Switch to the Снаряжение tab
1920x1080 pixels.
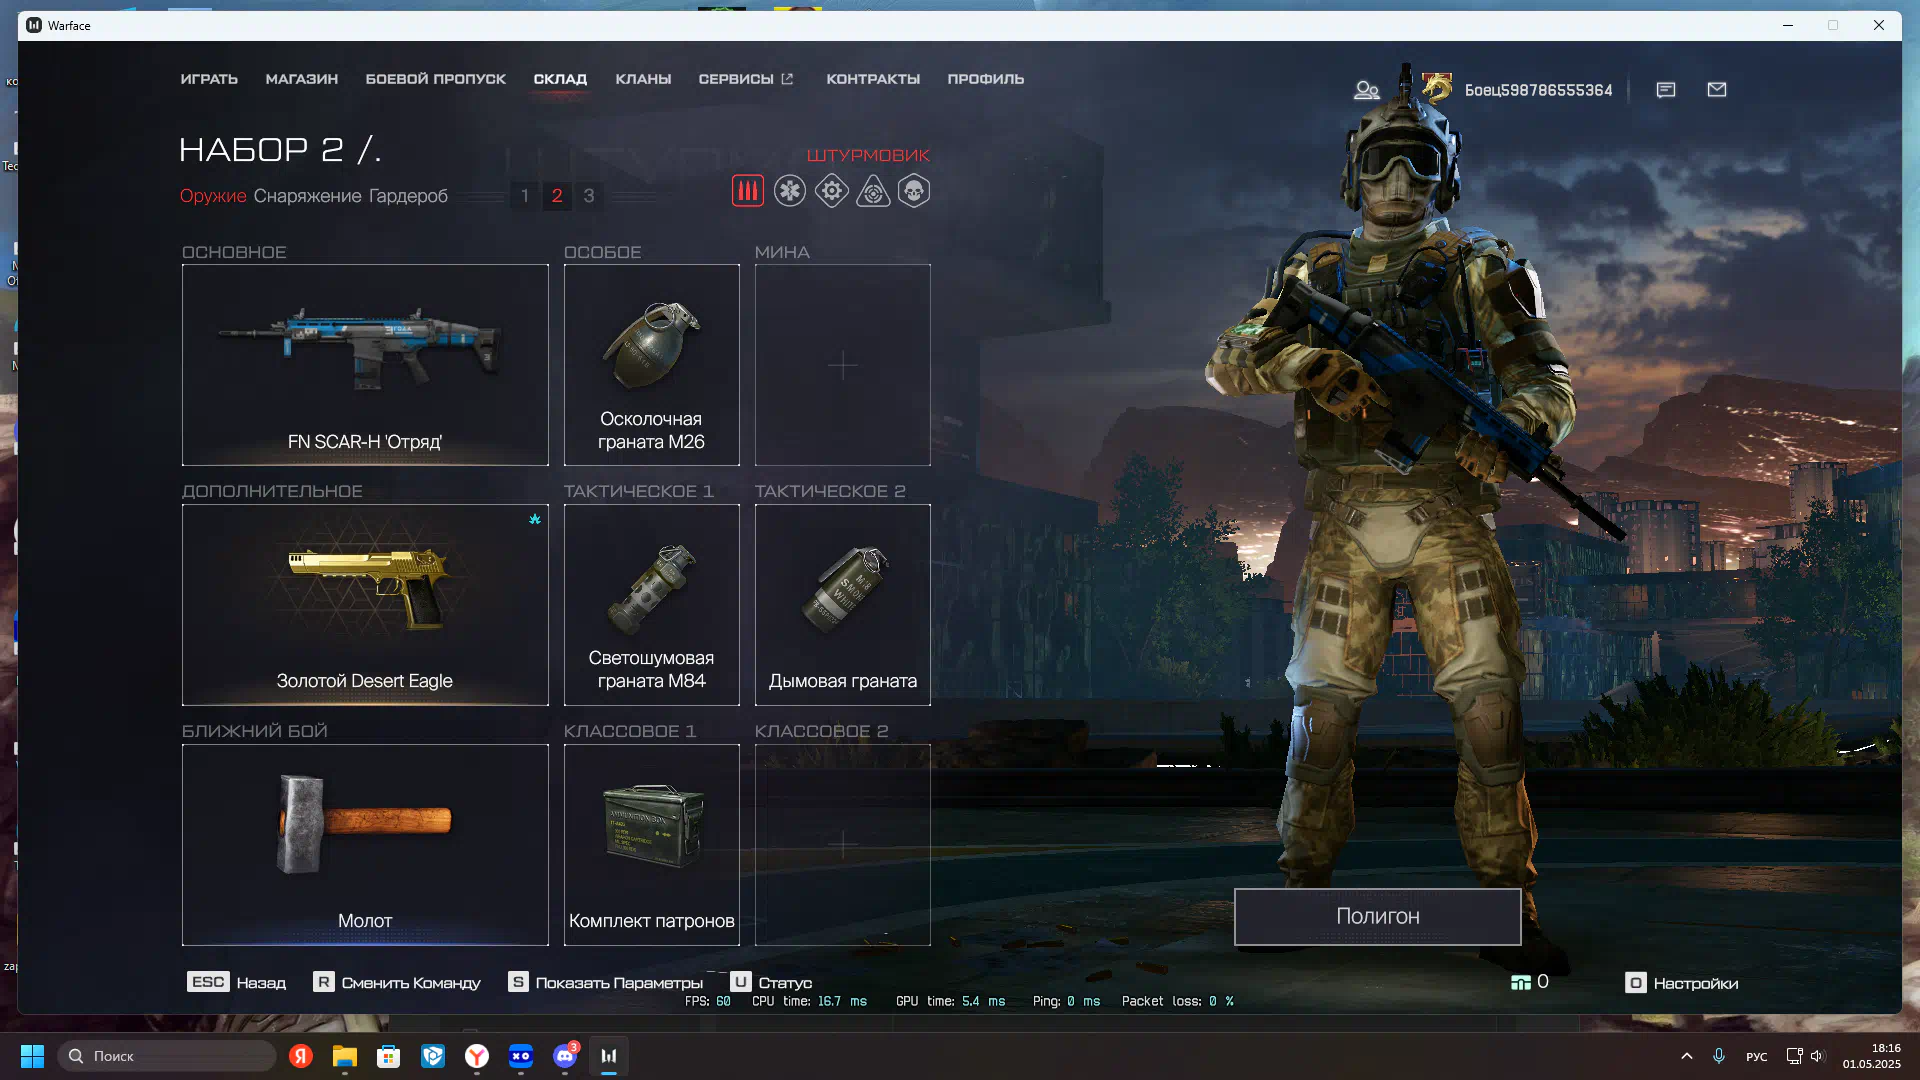click(x=307, y=196)
